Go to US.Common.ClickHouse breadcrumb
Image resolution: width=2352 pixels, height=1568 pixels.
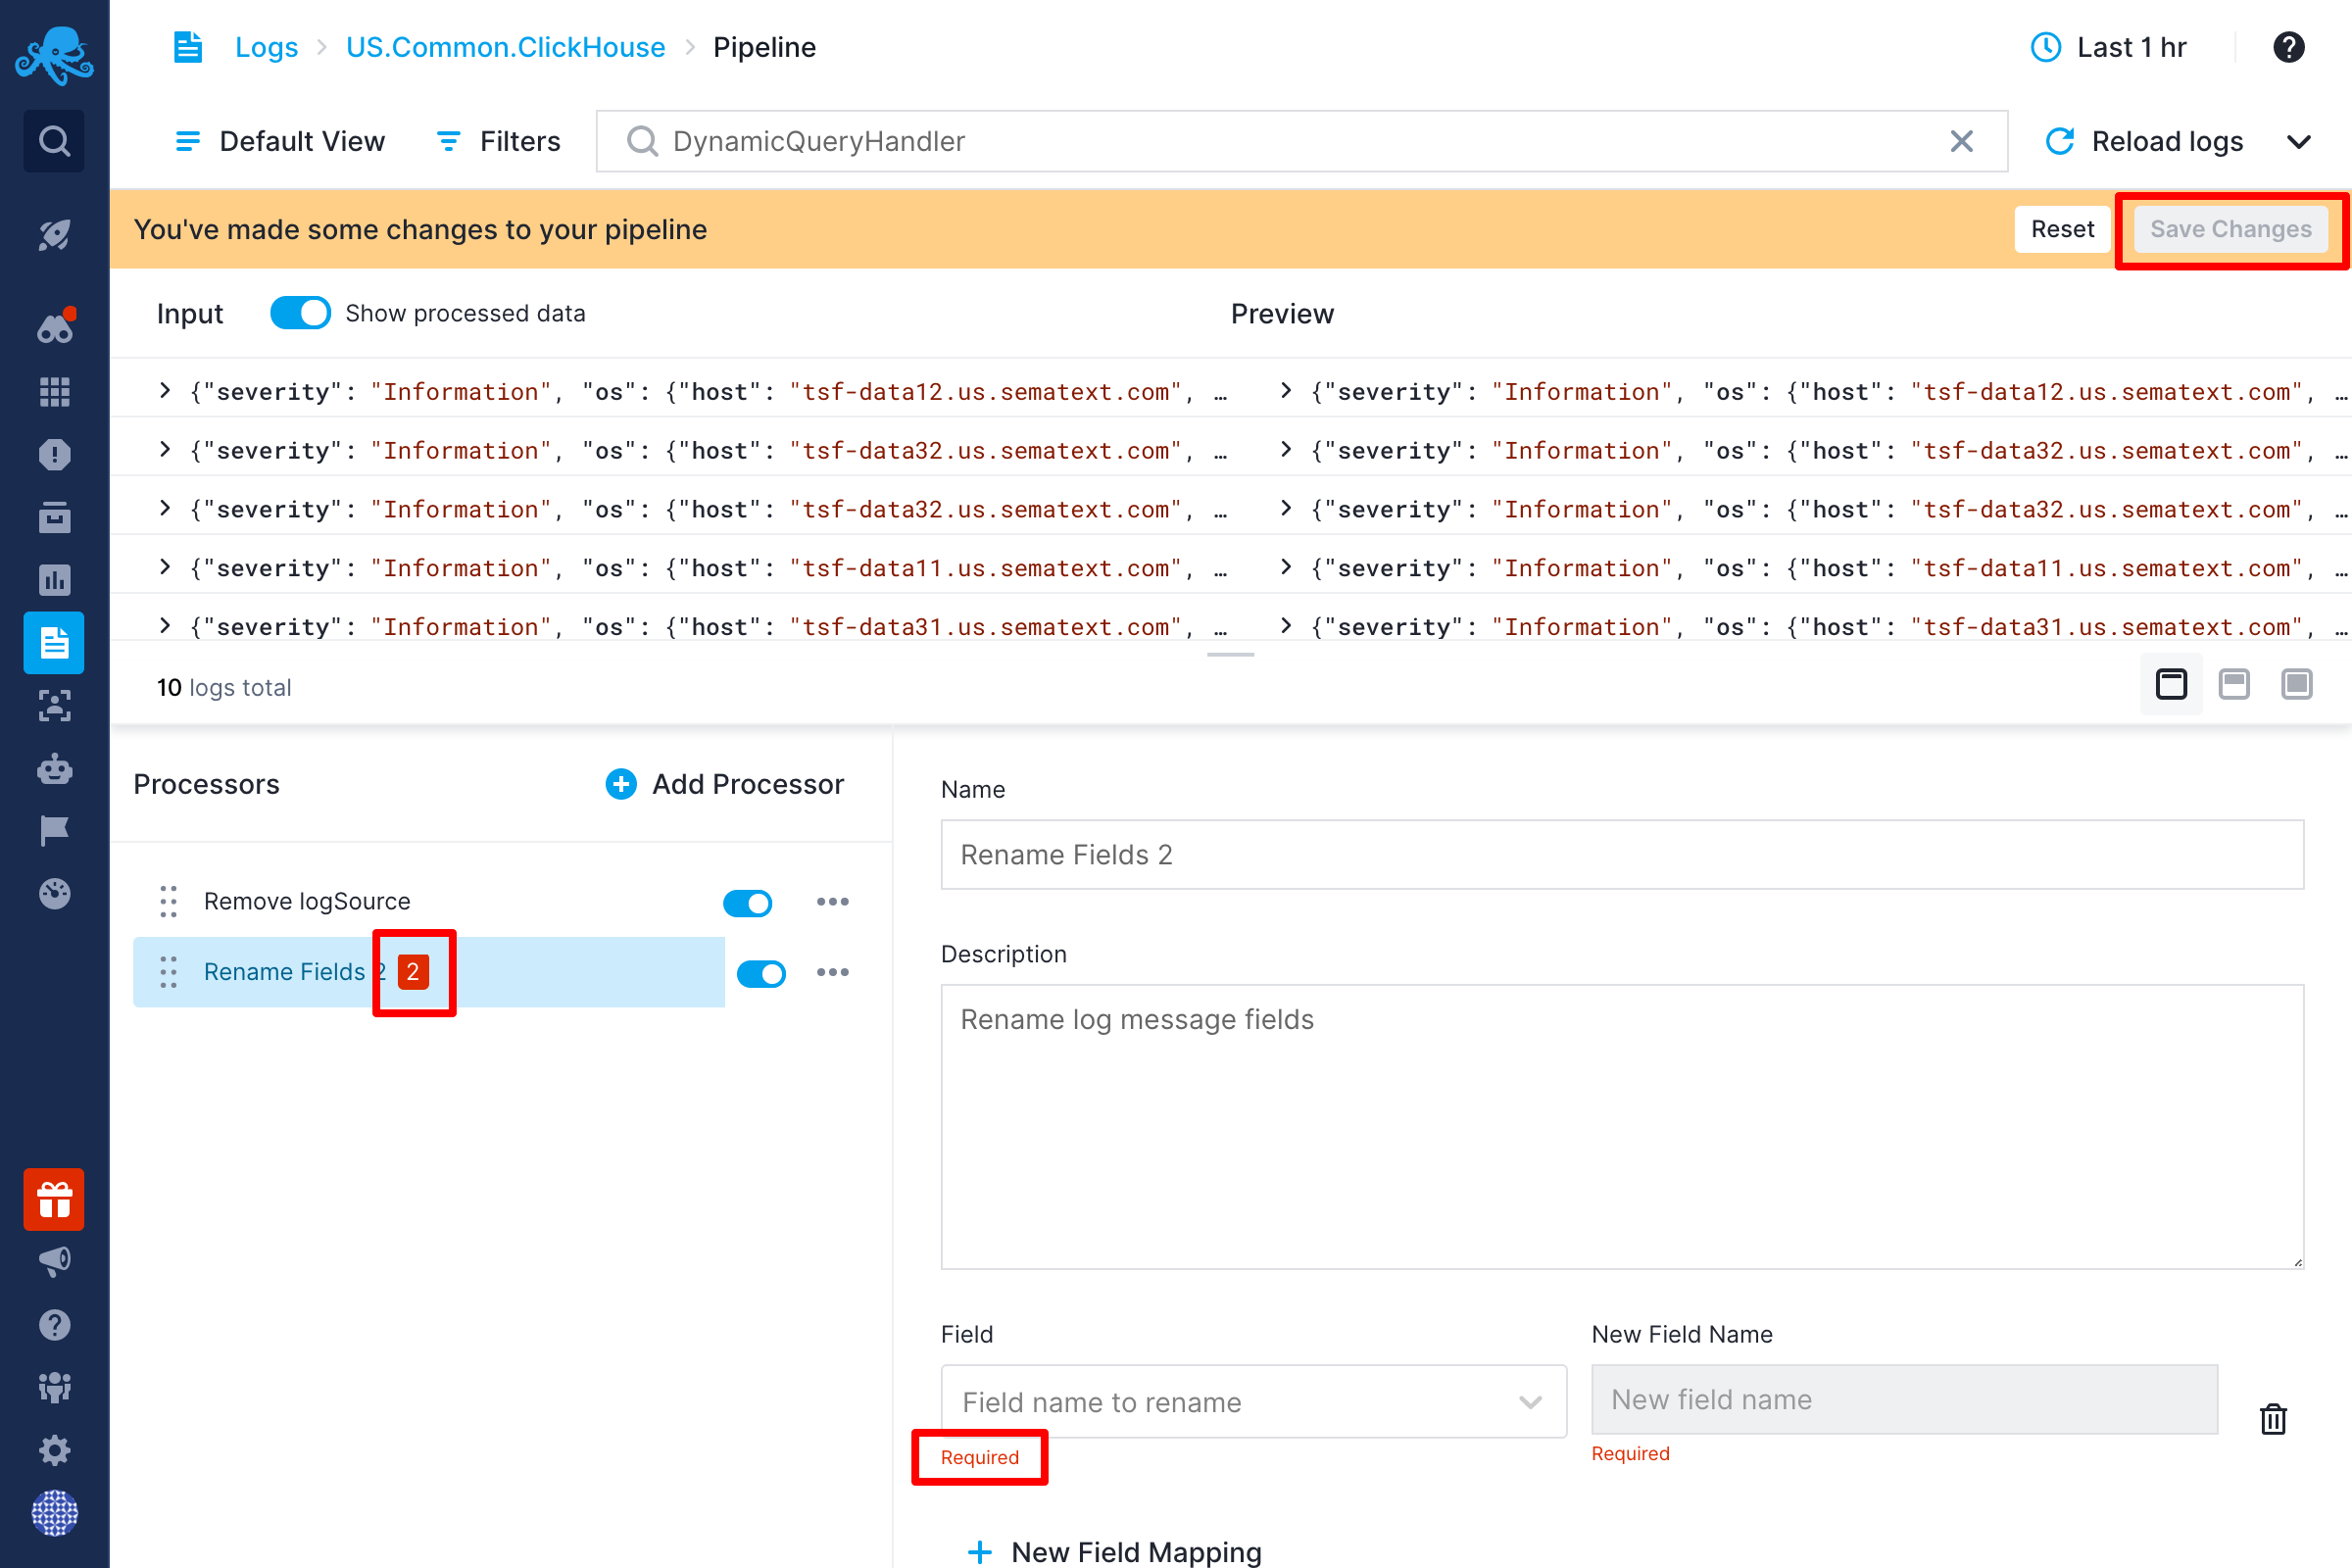[x=505, y=47]
